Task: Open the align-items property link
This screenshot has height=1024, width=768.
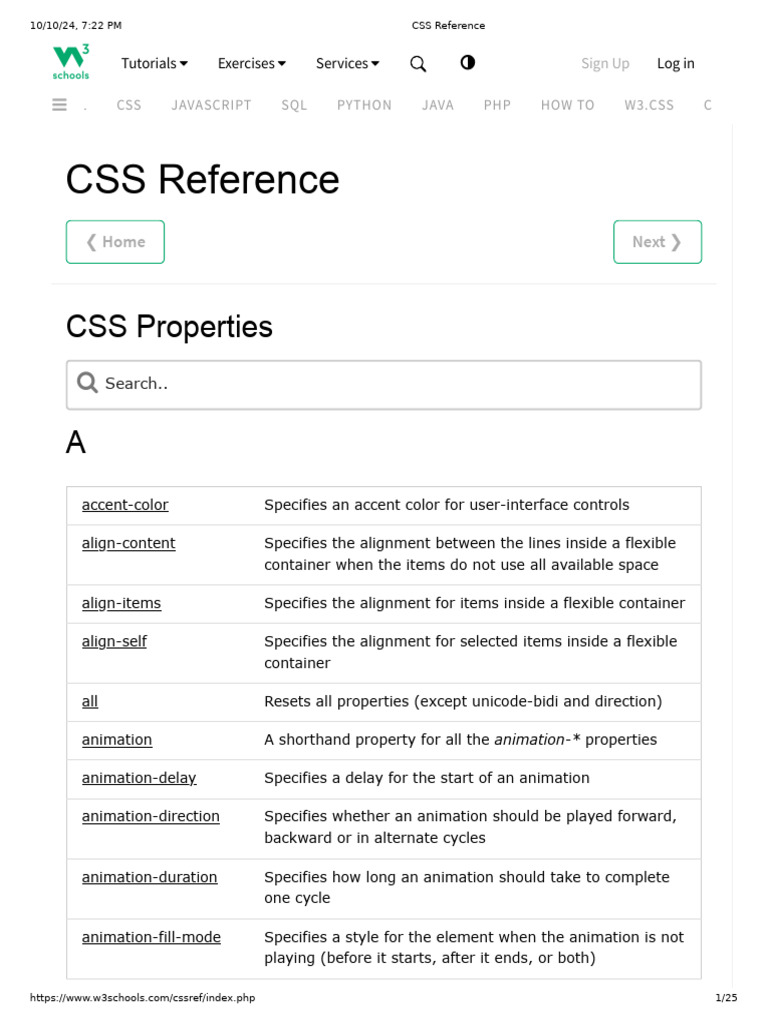Action: click(x=121, y=603)
